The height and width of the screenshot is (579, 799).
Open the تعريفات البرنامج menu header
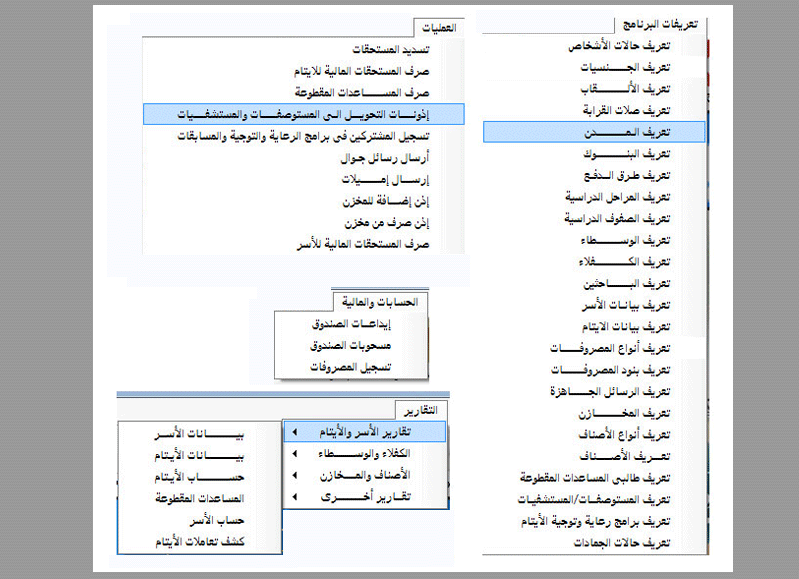point(660,24)
